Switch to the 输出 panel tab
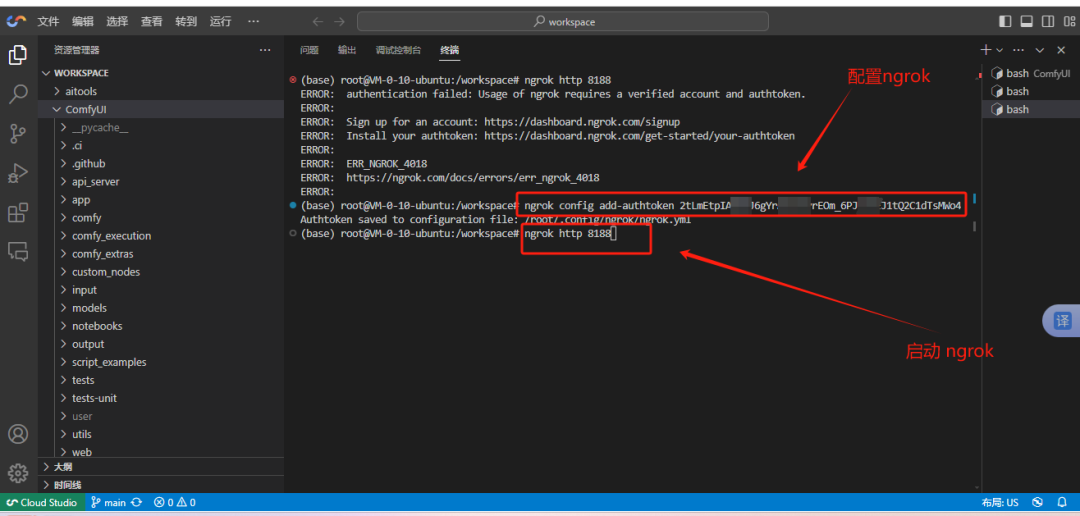Image resolution: width=1080 pixels, height=516 pixels. (x=347, y=50)
